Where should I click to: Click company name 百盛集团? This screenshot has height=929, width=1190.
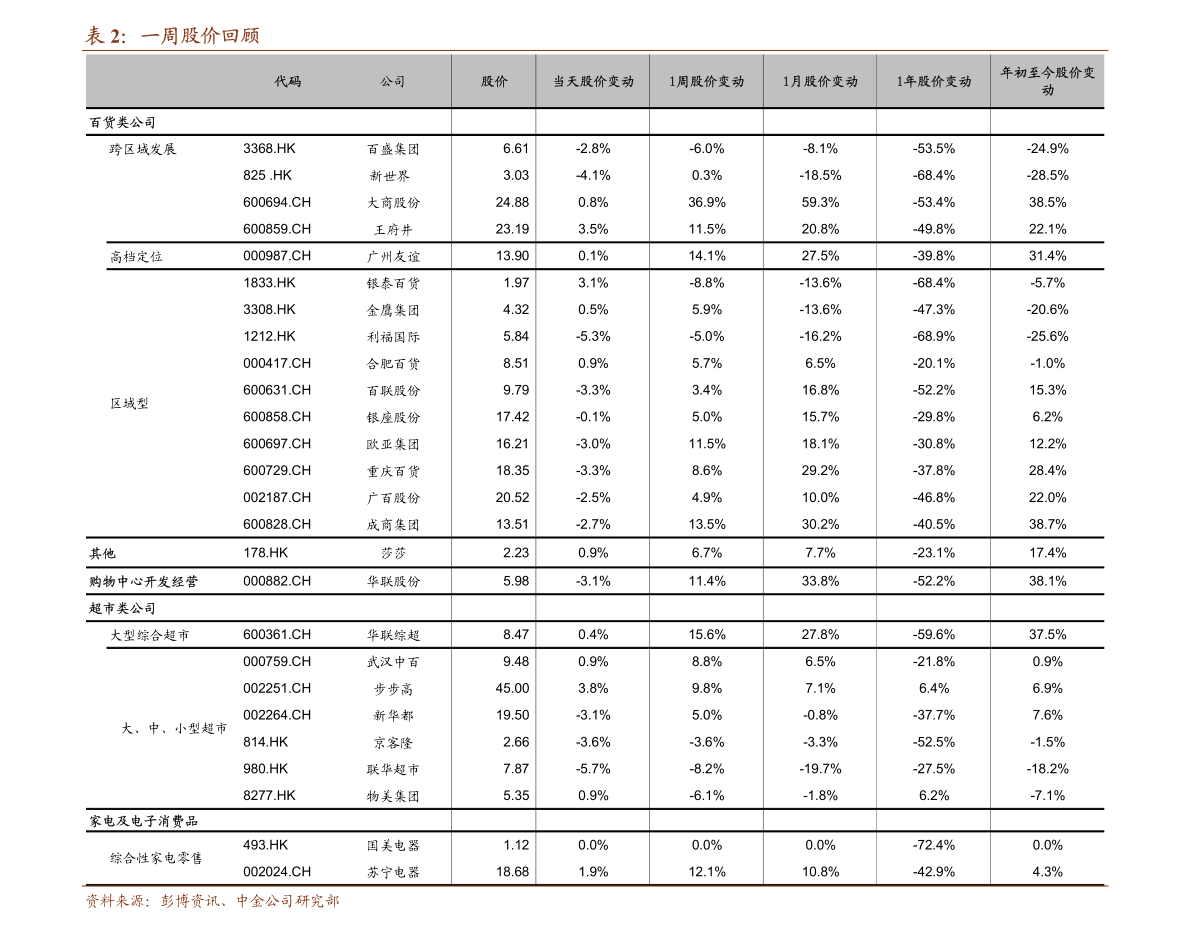point(393,150)
